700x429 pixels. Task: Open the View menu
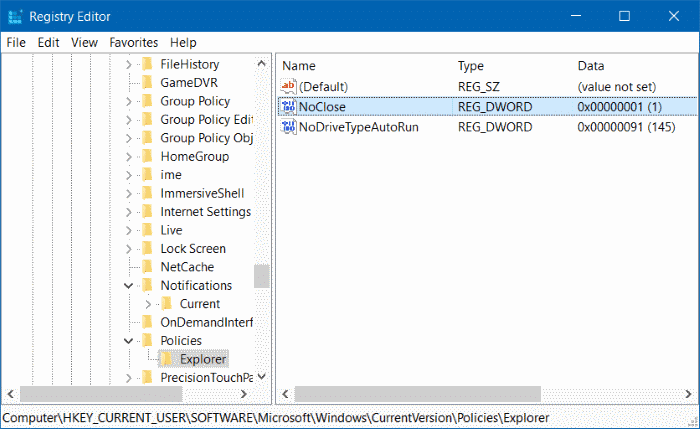point(84,42)
